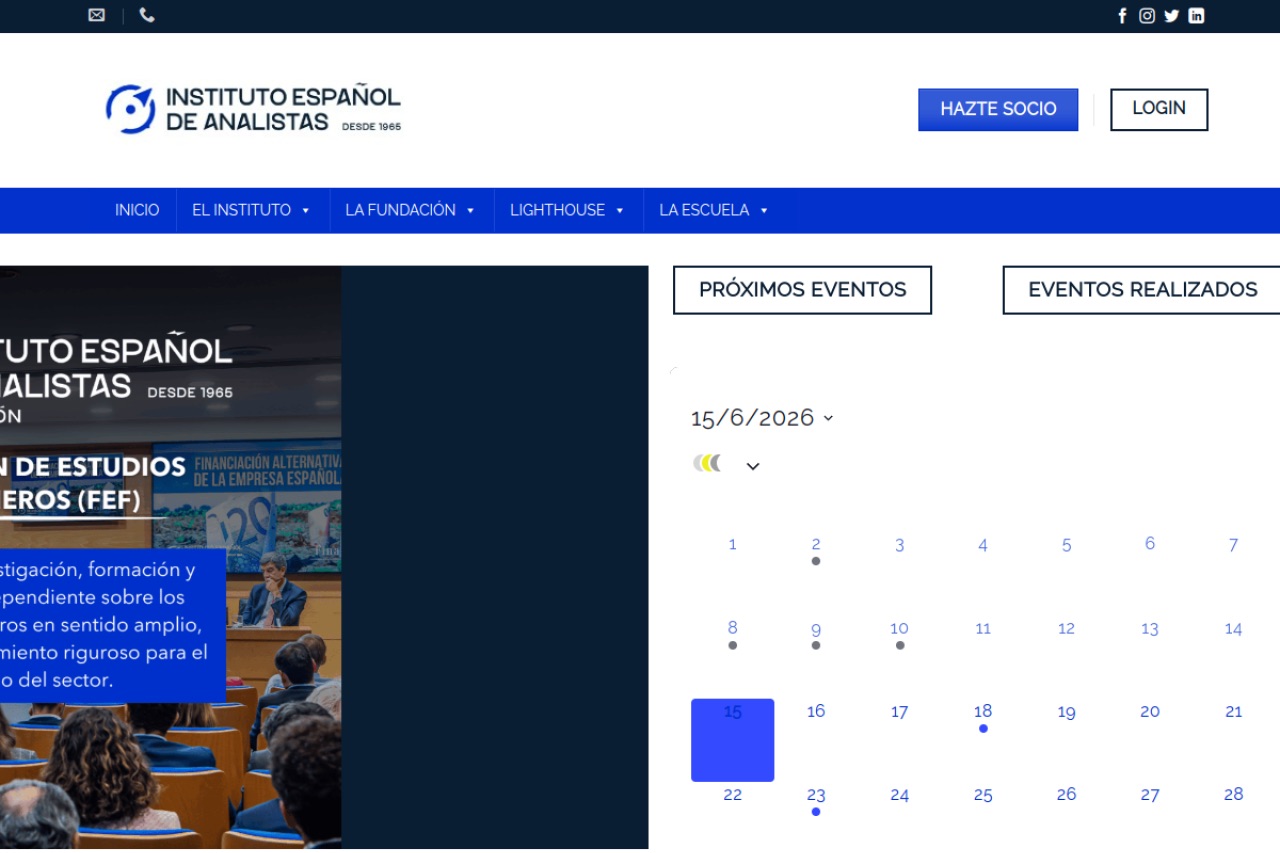Expand the LA FUNDACIÓN menu

tap(411, 210)
